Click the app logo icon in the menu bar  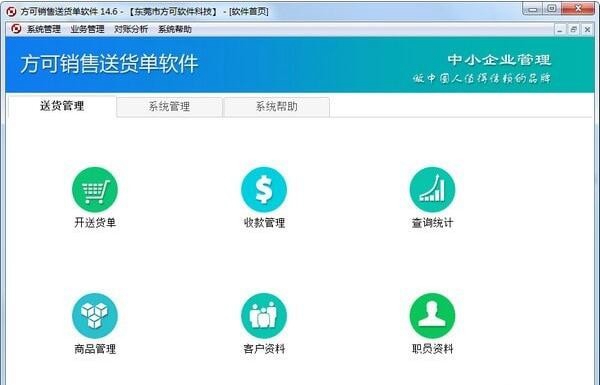(x=16, y=29)
